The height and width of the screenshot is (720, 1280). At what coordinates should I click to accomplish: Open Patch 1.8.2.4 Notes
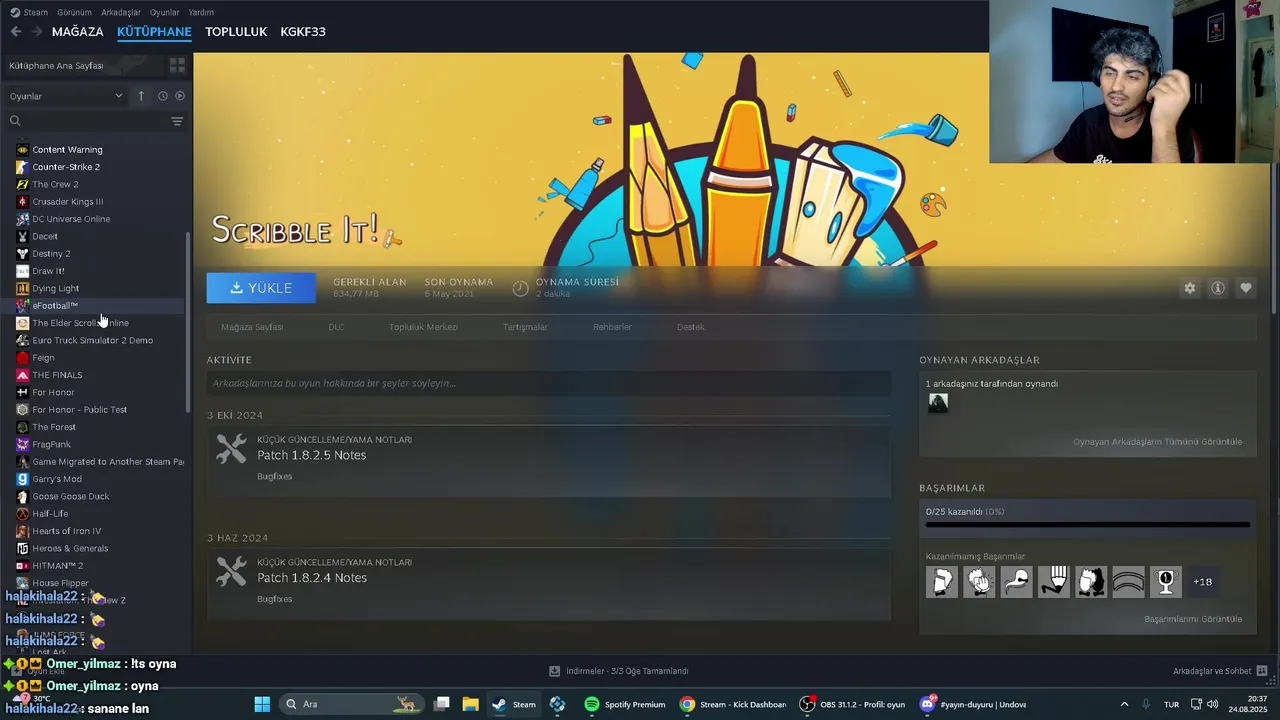click(x=312, y=578)
